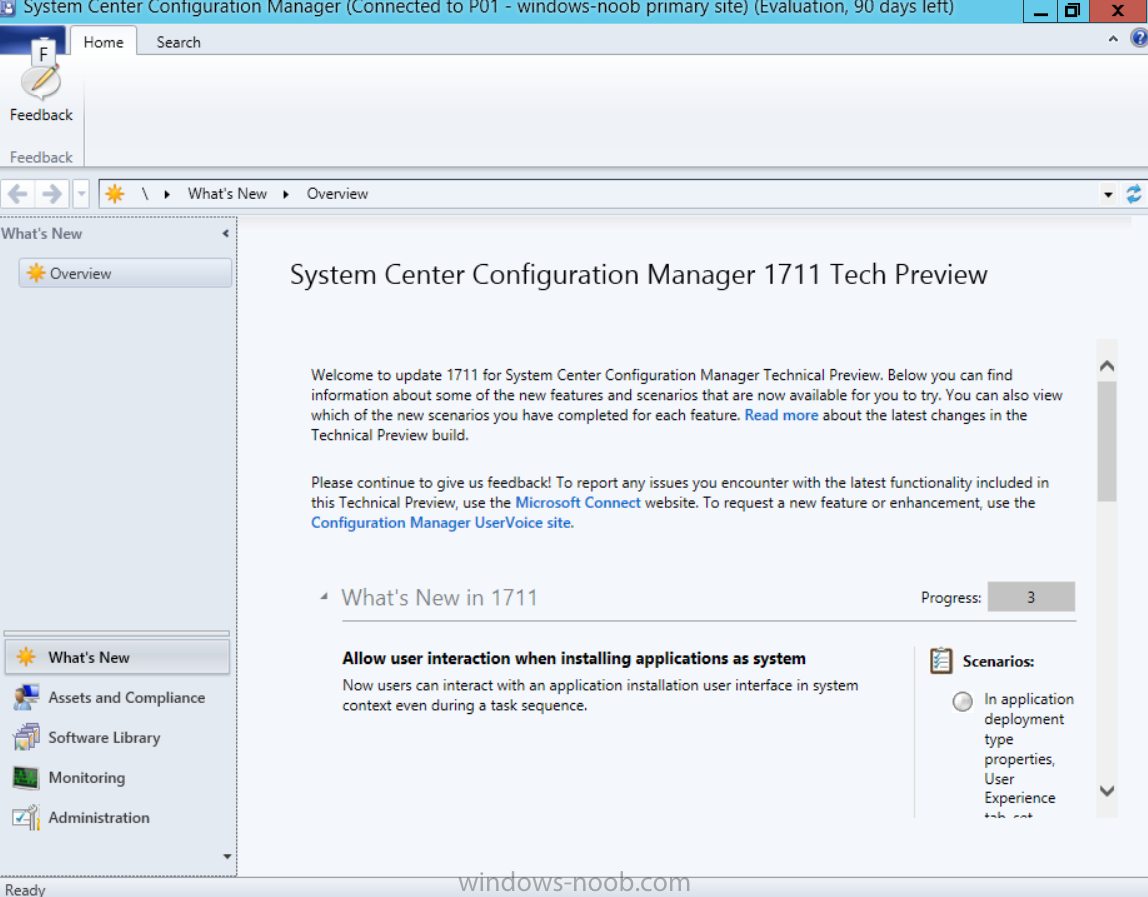Click the Overview breadcrumb segment
1148x897 pixels.
pyautogui.click(x=337, y=193)
